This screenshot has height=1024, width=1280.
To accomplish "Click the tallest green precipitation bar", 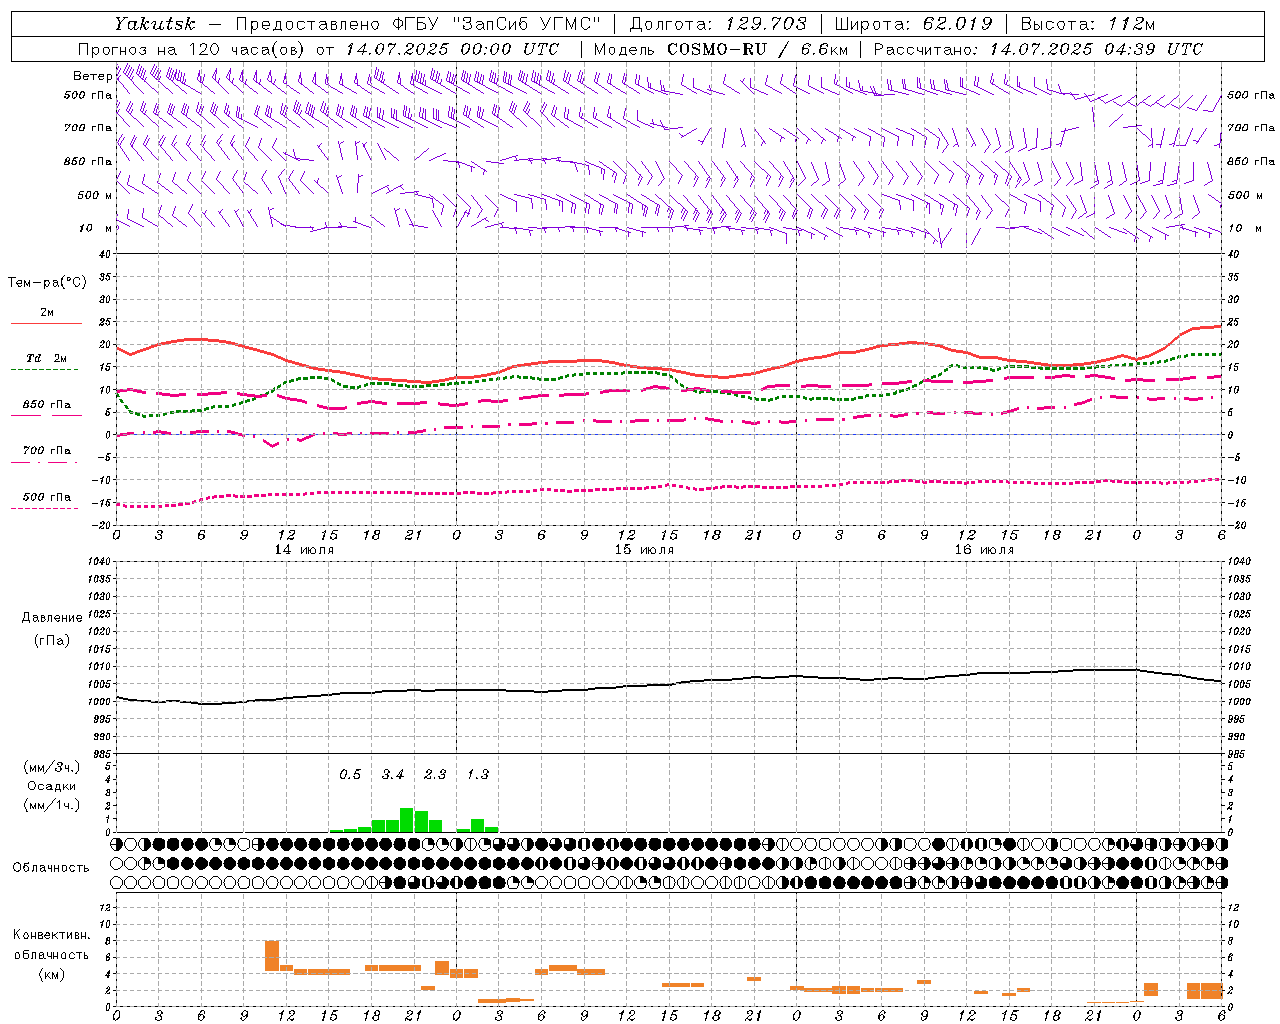I will click(407, 820).
